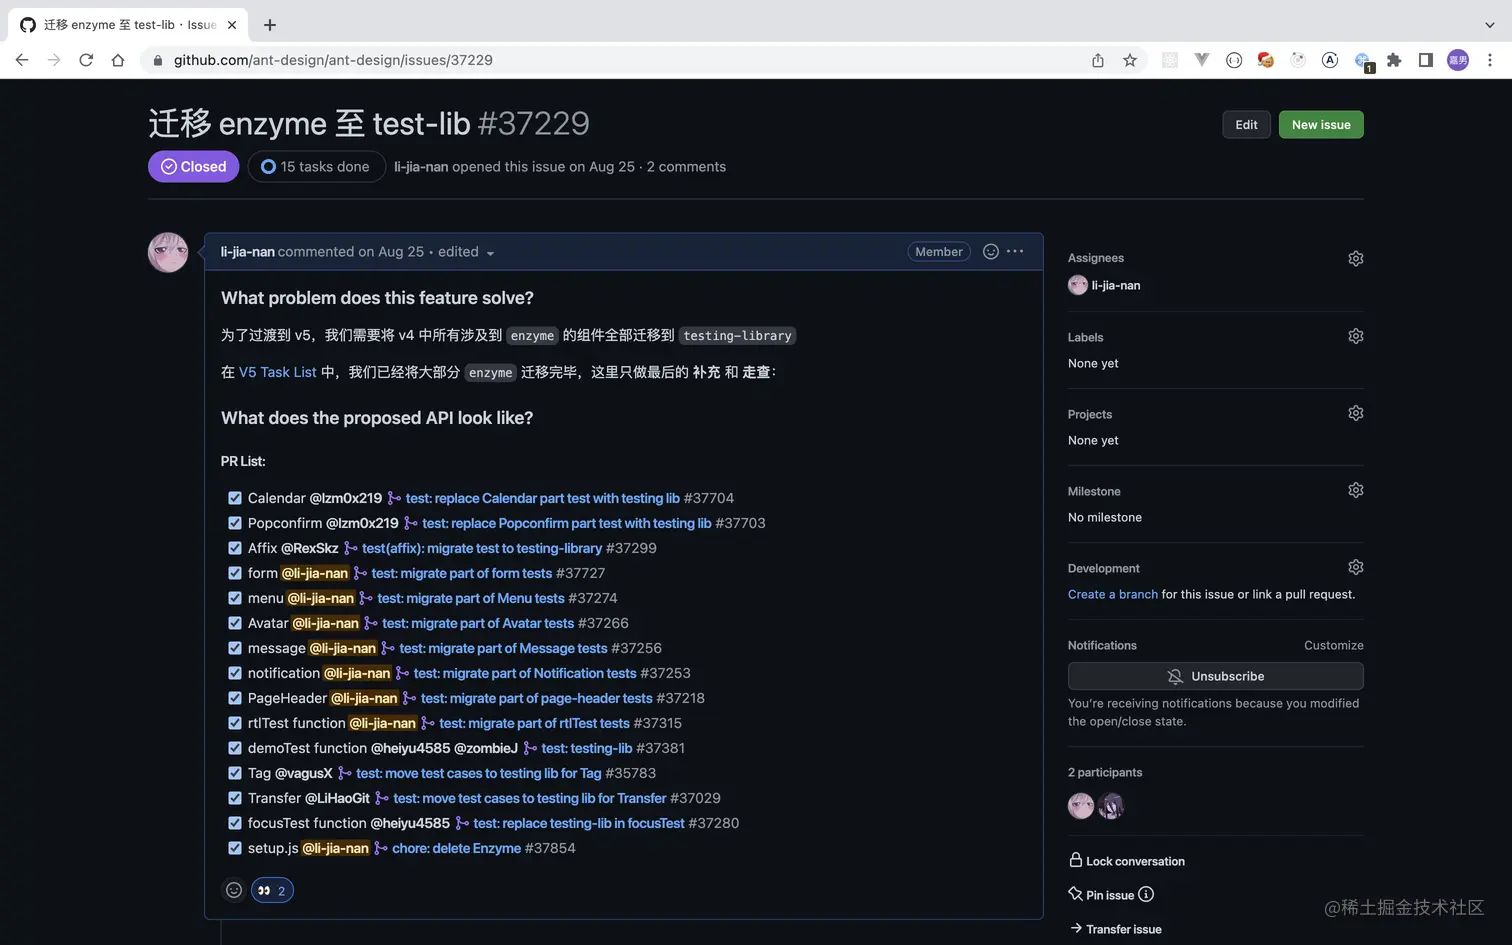Click the browser forward arrow
The image size is (1512, 945).
click(x=54, y=60)
